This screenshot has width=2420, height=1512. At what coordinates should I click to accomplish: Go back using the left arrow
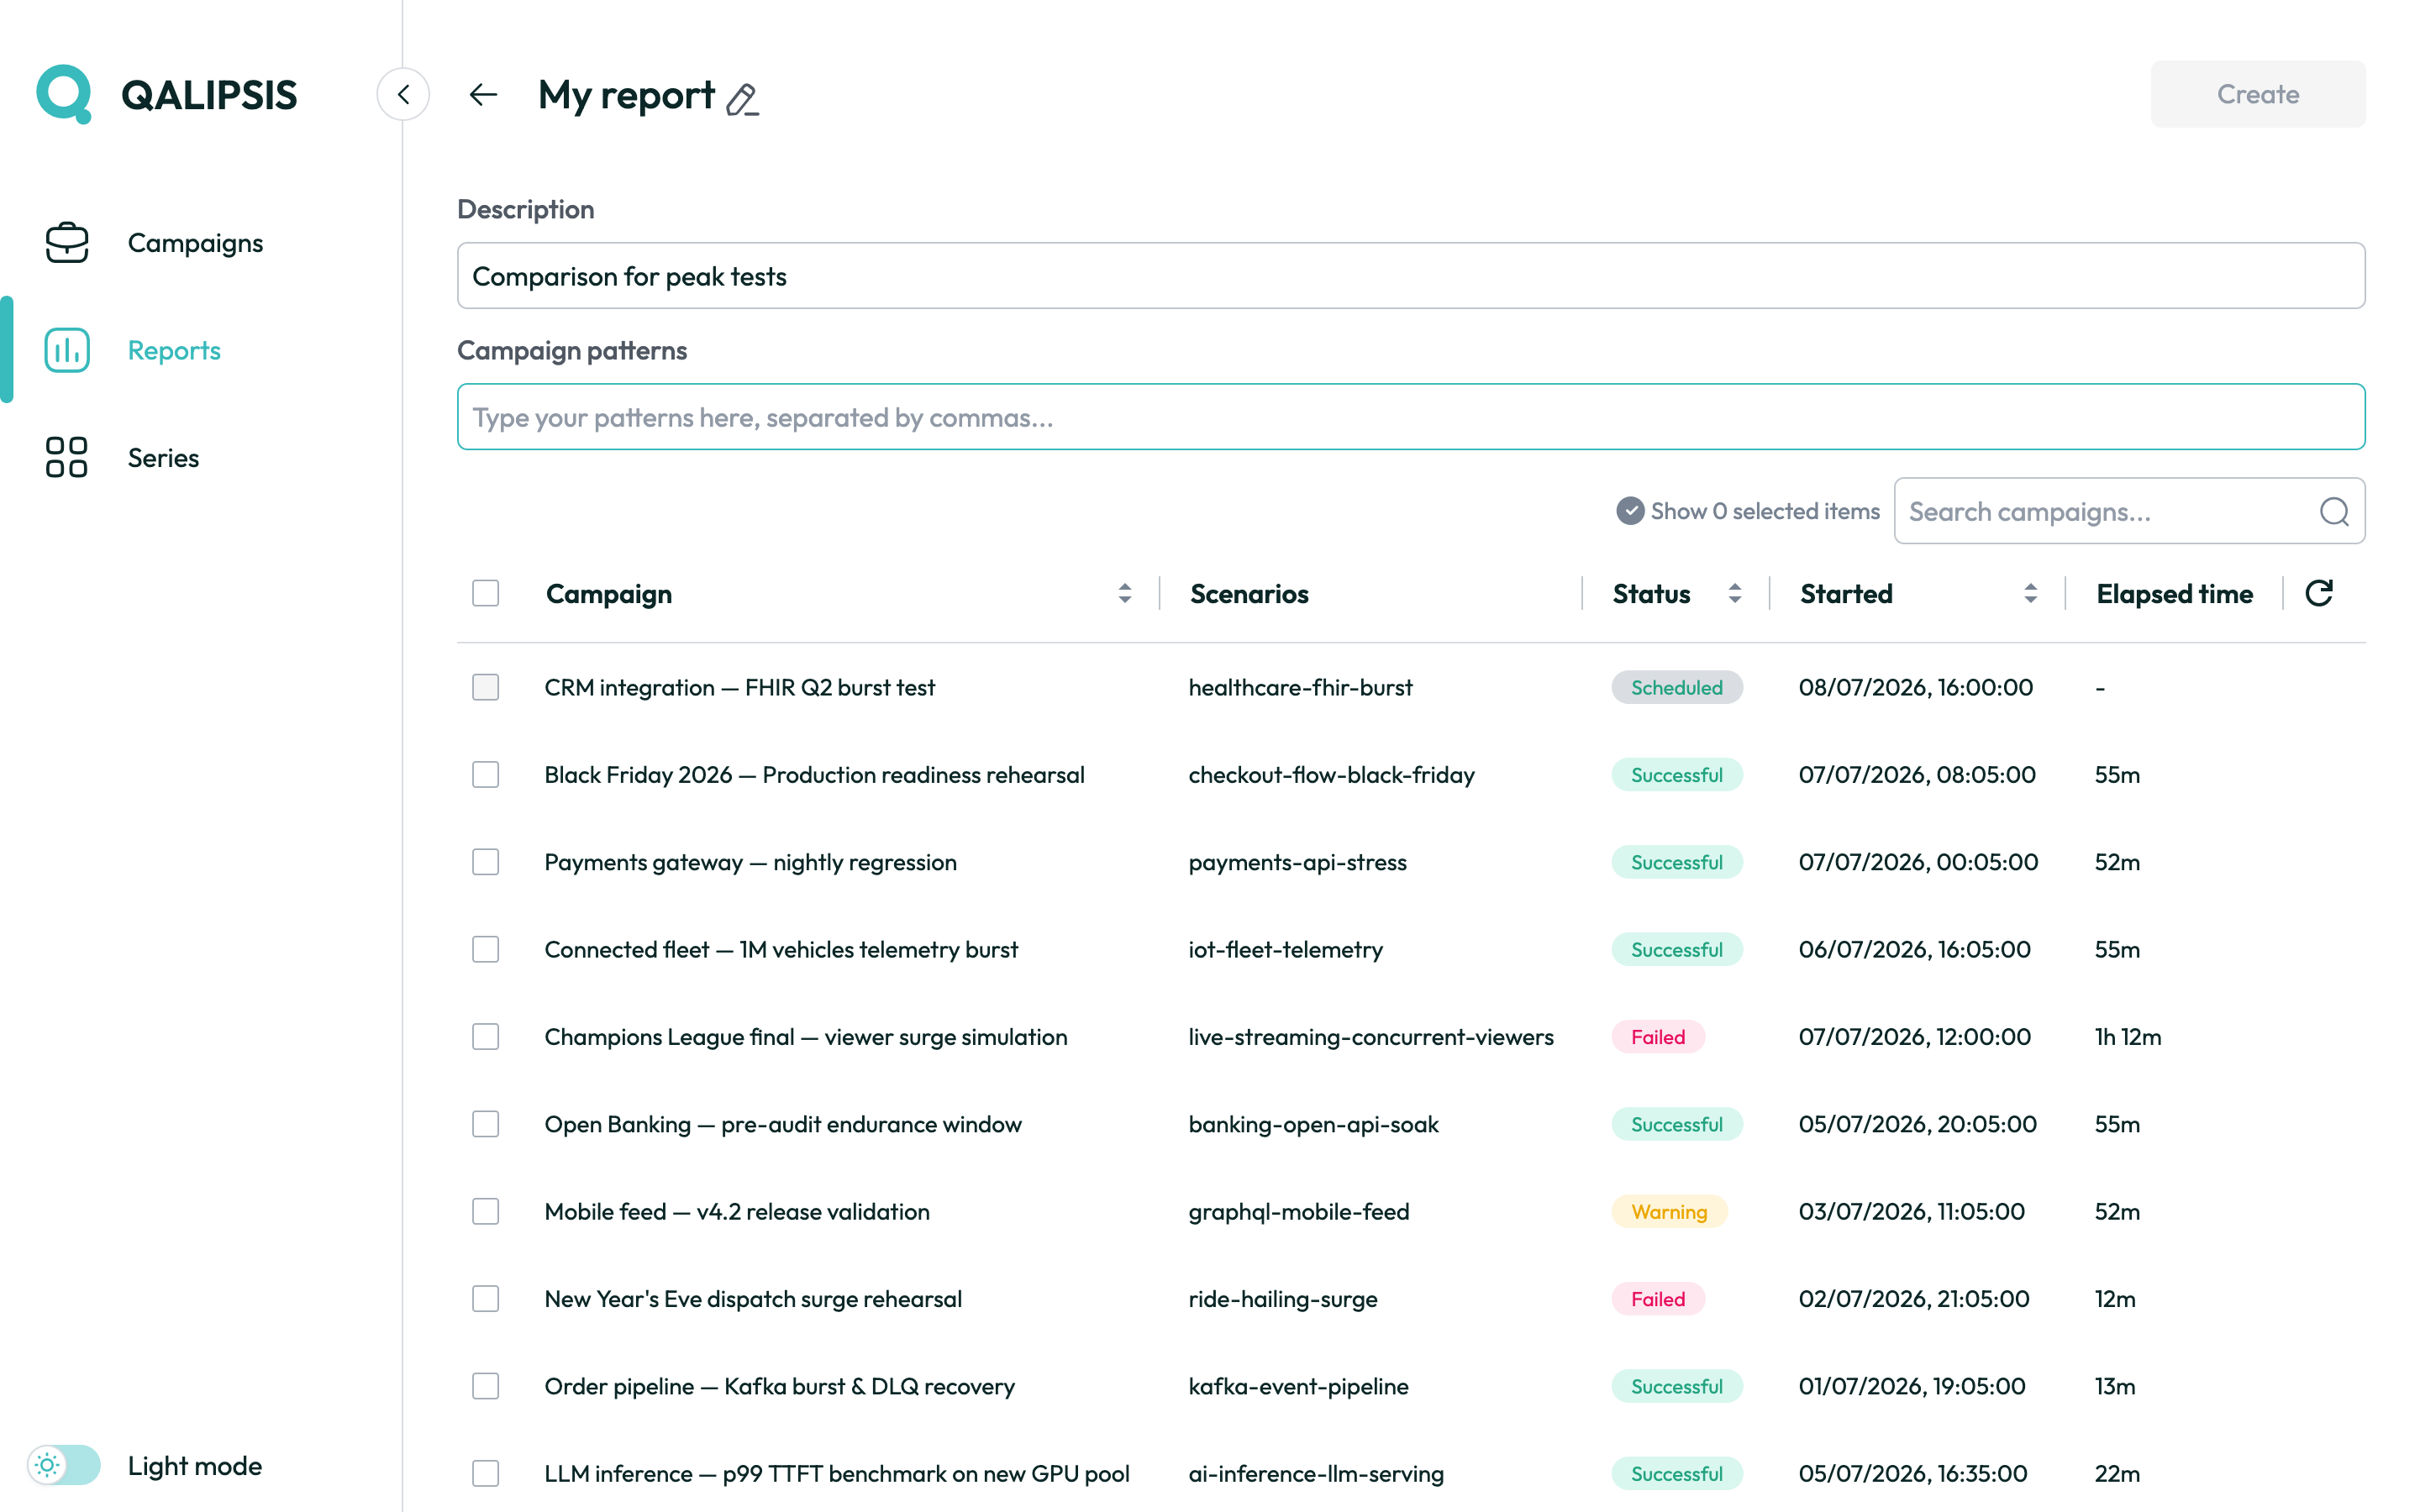tap(483, 94)
